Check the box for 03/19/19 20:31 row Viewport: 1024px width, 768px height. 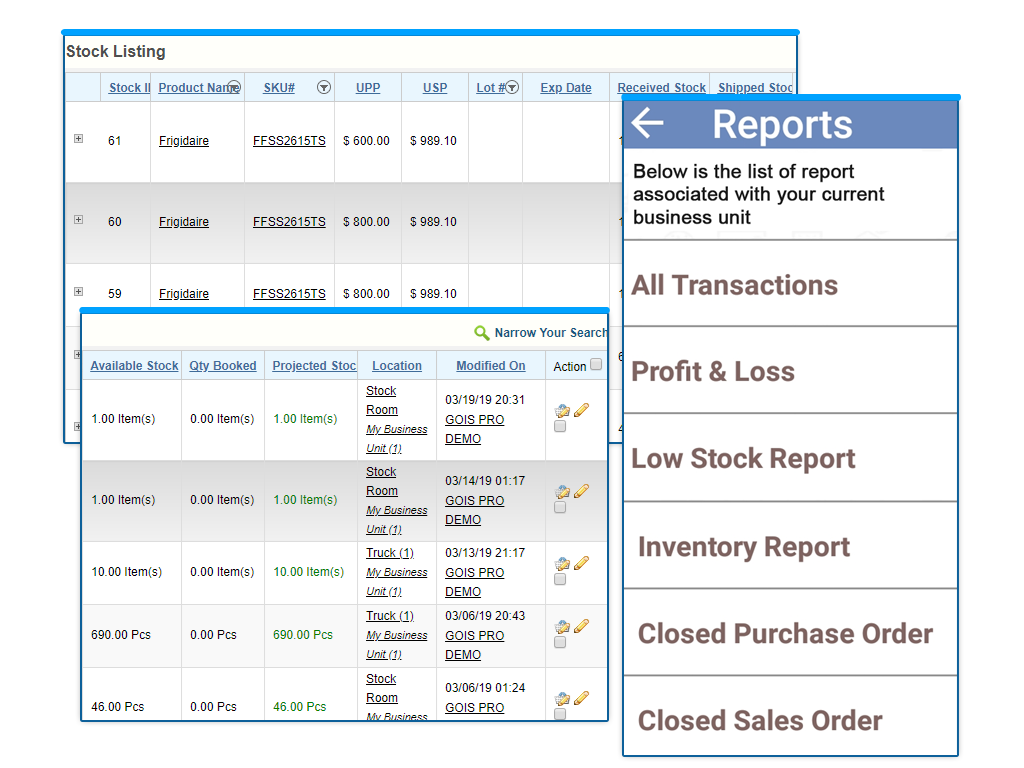pyautogui.click(x=560, y=426)
